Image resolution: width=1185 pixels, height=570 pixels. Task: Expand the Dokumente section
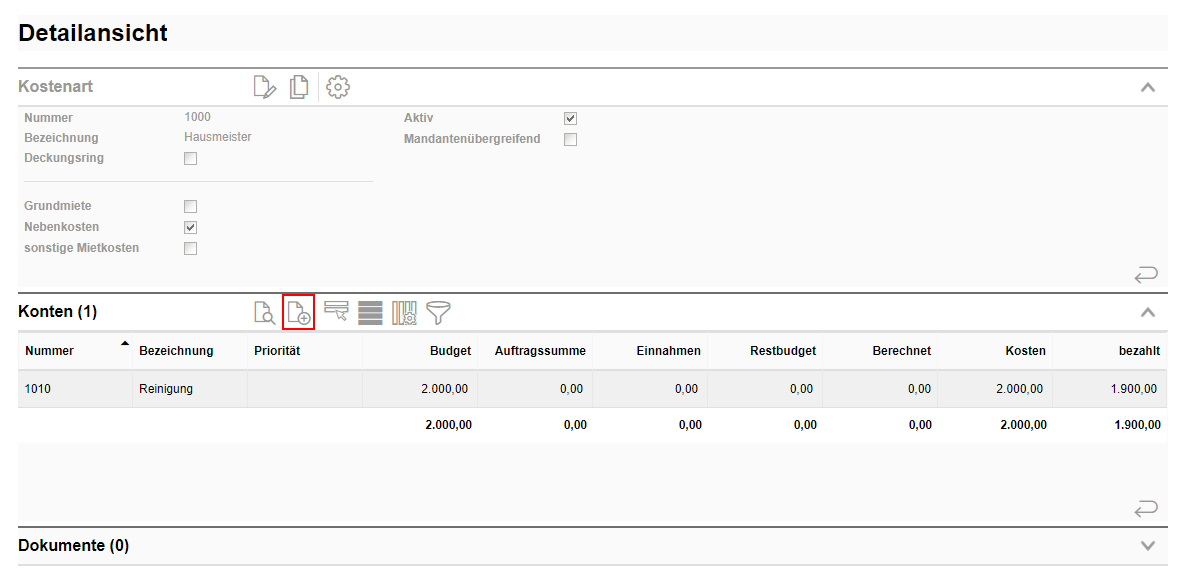[1148, 546]
